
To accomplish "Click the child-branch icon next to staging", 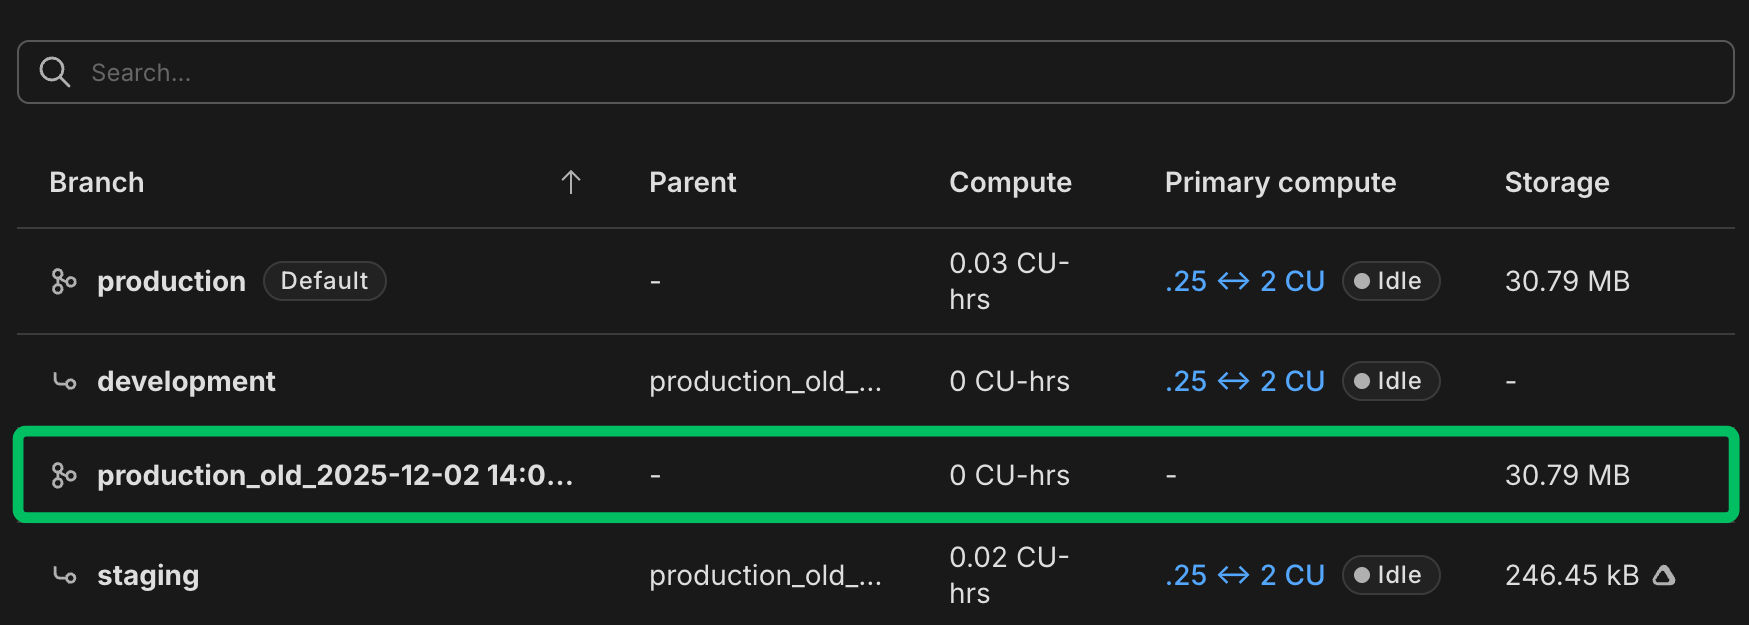I will 63,575.
